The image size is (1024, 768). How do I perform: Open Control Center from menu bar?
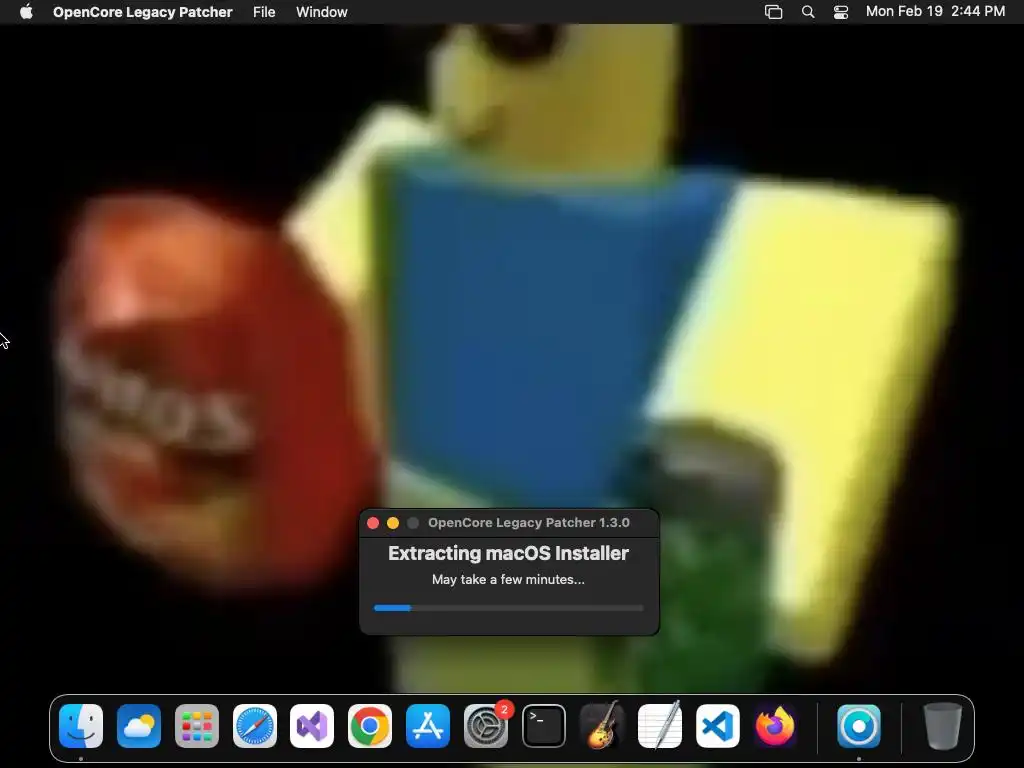[840, 12]
